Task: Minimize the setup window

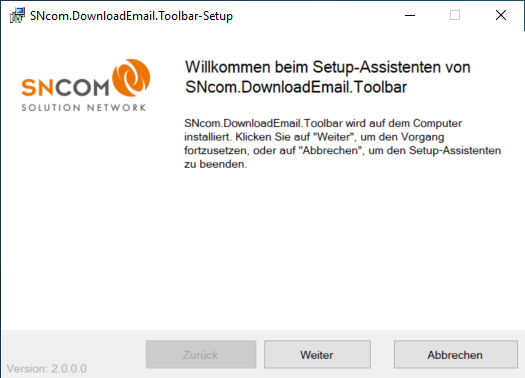Action: point(410,15)
